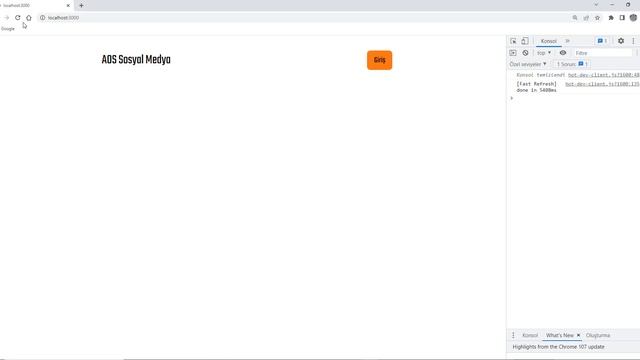
Task: Open the profile avatar icon
Action: pos(633,18)
